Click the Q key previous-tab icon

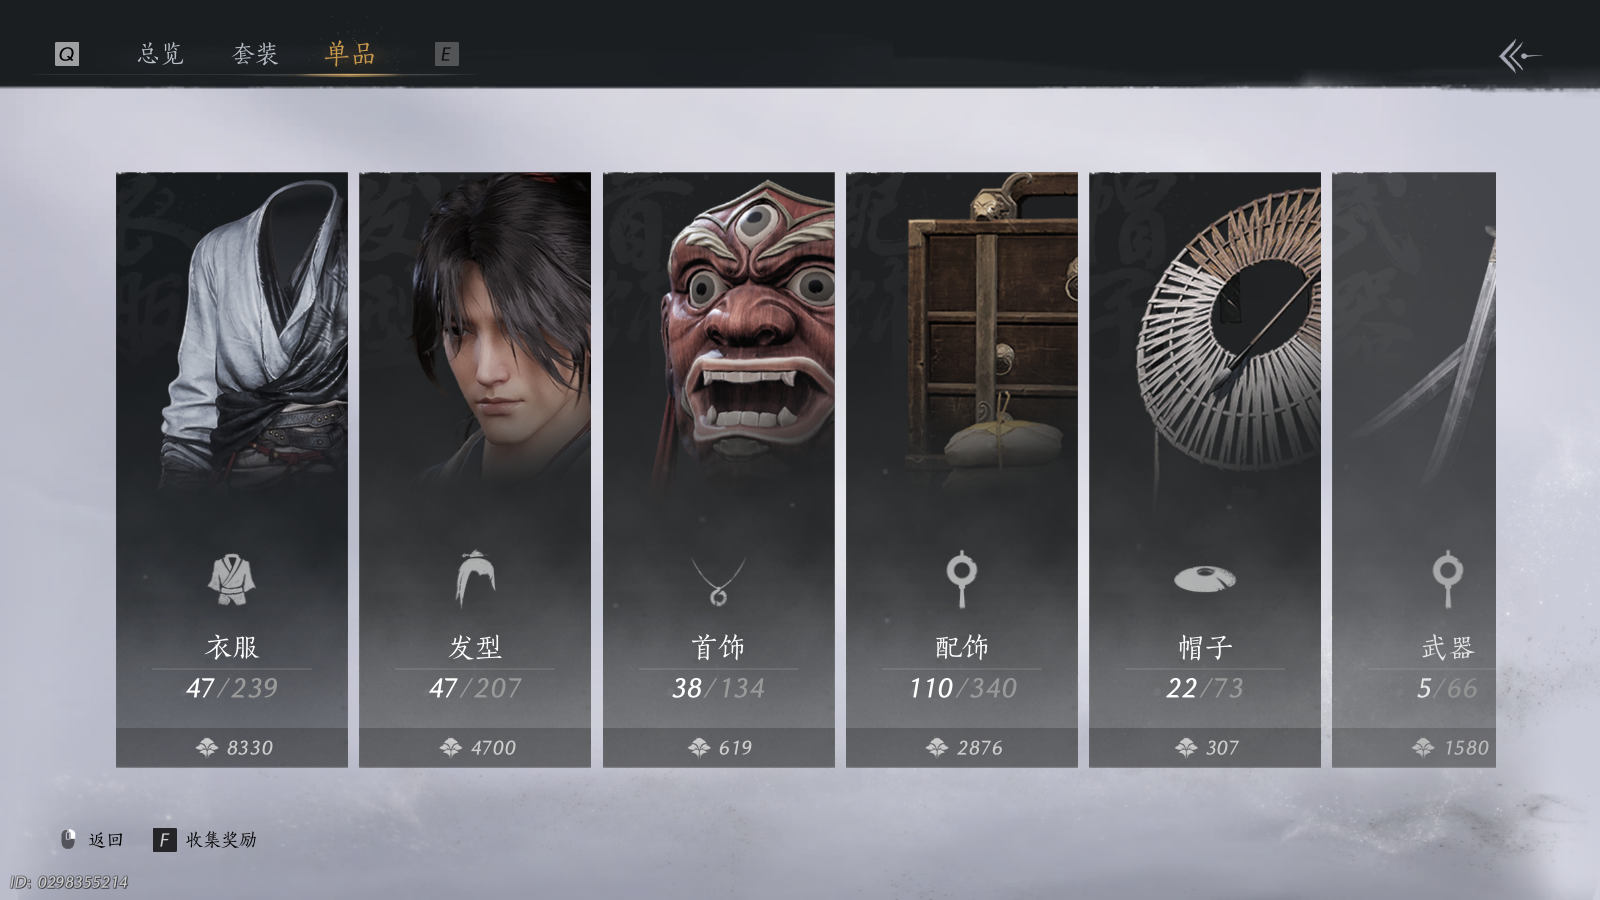[67, 54]
